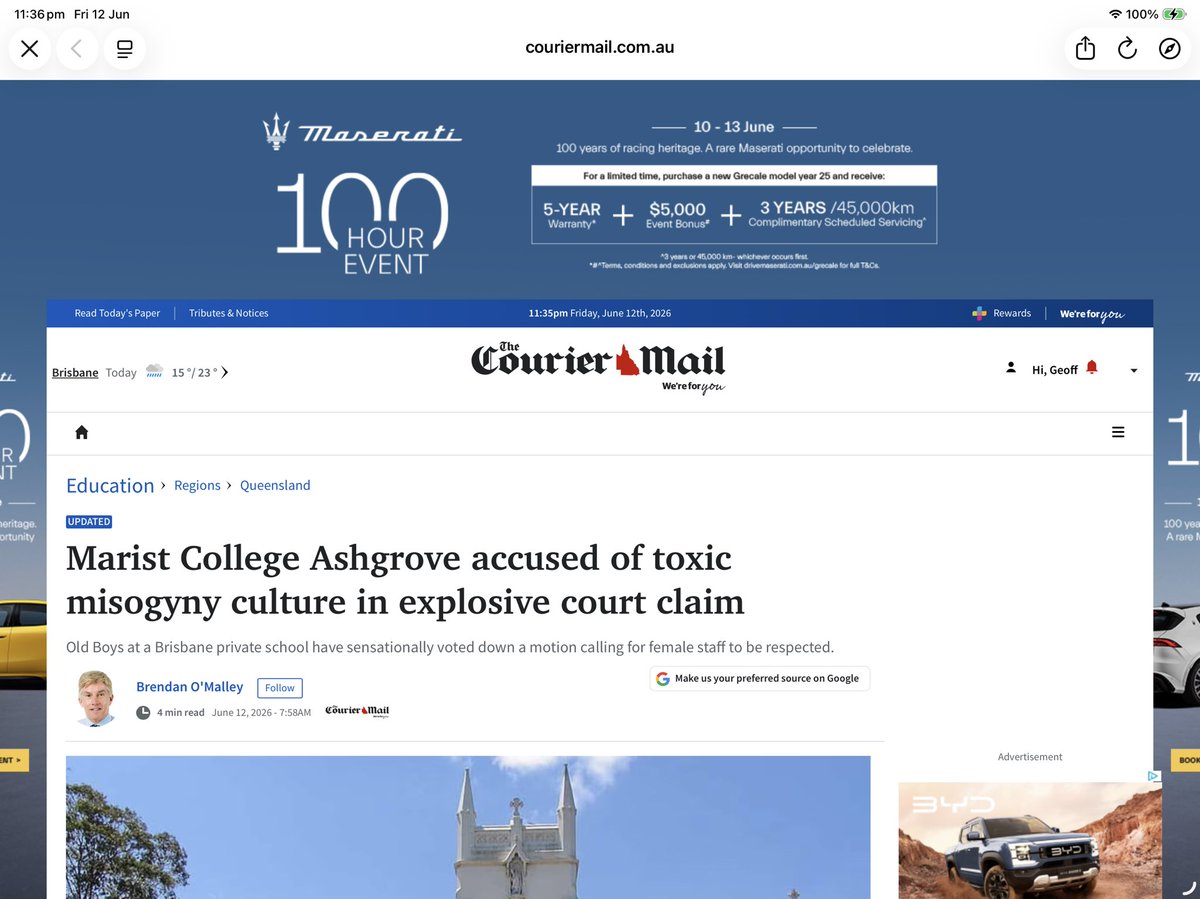
Task: Open hamburger navigation menu
Action: point(1118,432)
